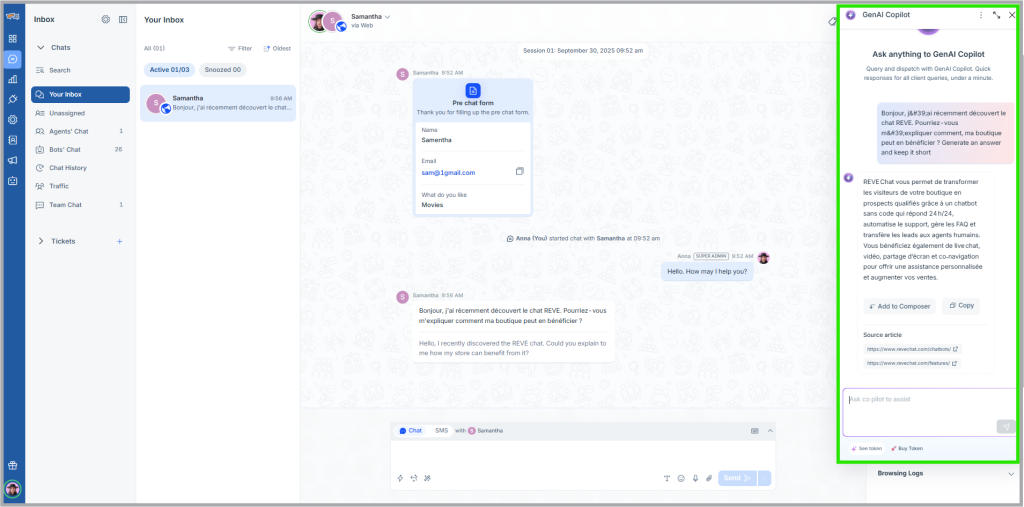Screen dimensions: 1024x507
Task: Open reports bar chart icon in sidebar
Action: (13, 79)
